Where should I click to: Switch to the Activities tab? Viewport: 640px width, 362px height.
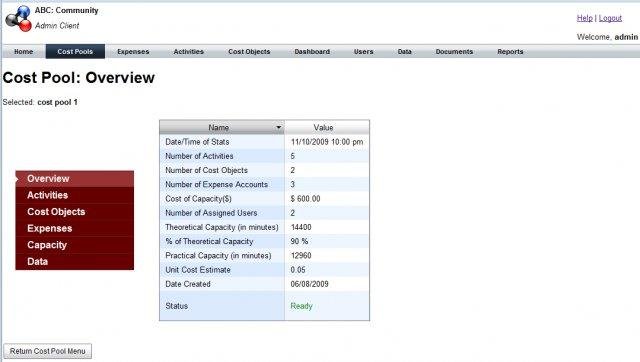(189, 51)
